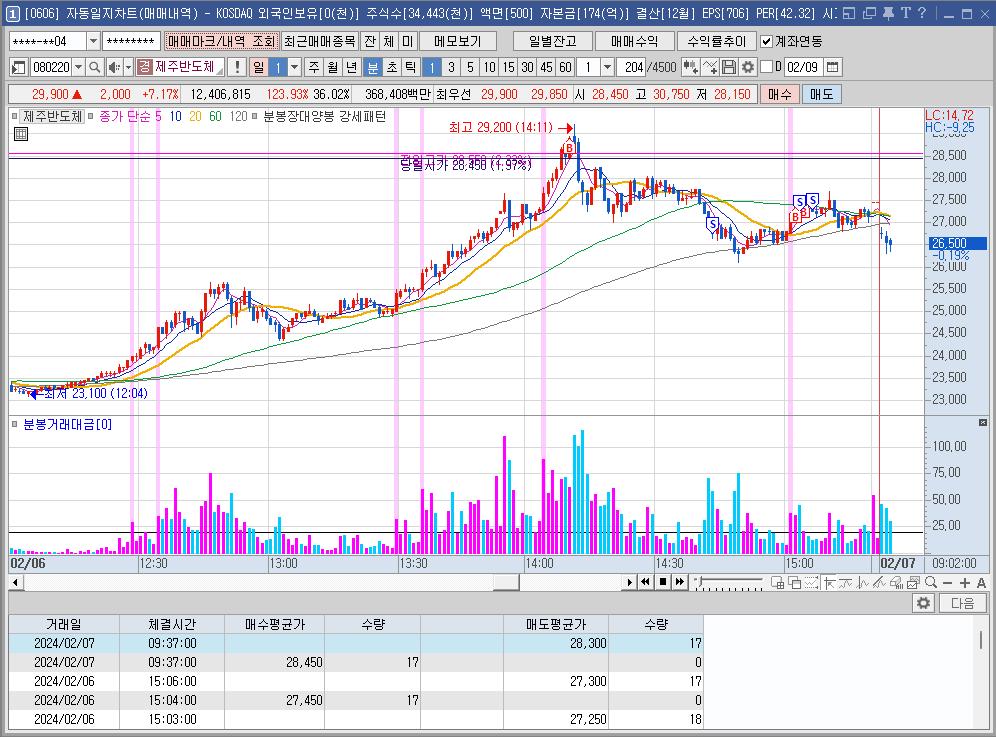Select 월 monthly period toggle

click(333, 67)
